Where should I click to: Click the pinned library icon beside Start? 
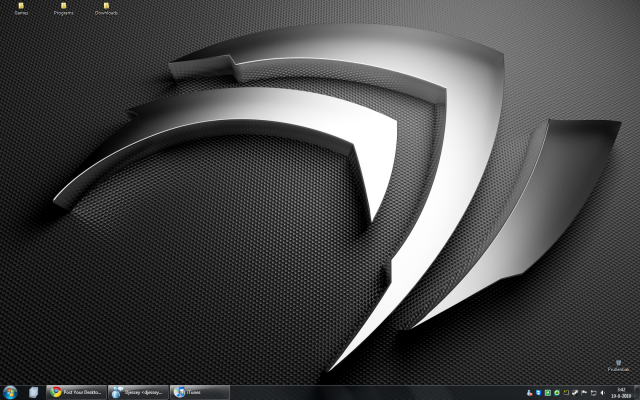(x=34, y=392)
